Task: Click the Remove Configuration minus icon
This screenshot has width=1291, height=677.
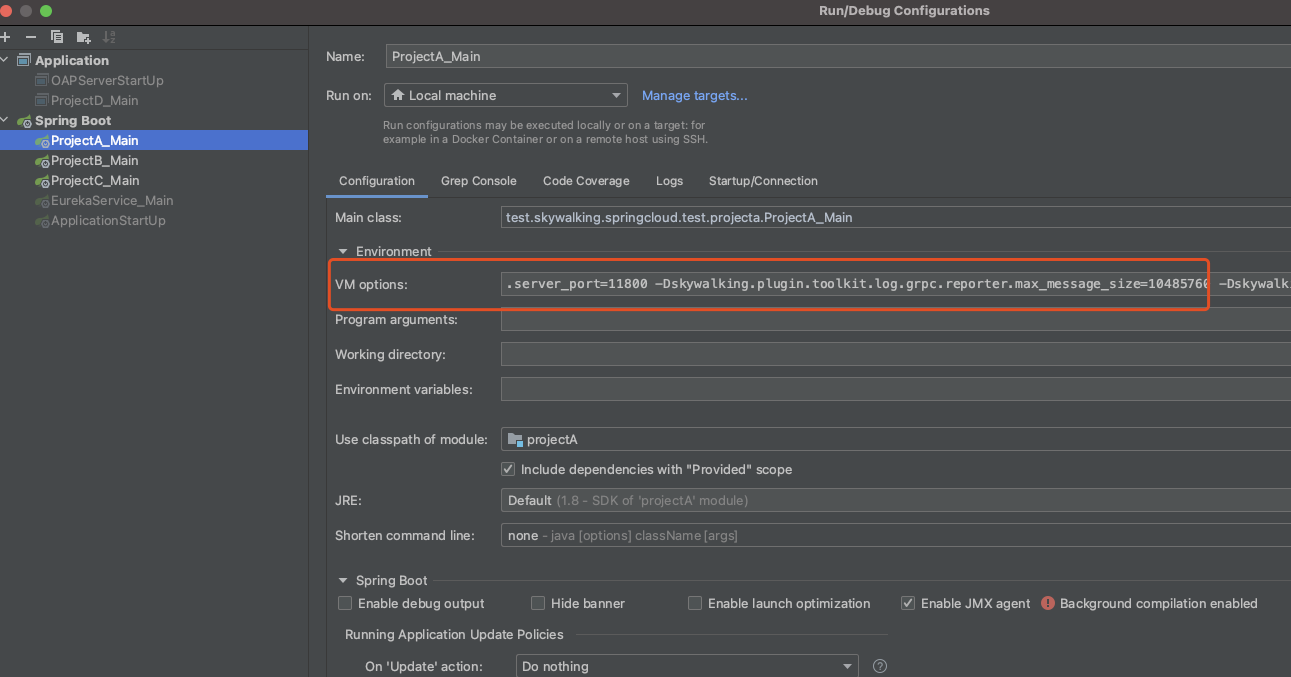Action: pos(31,37)
